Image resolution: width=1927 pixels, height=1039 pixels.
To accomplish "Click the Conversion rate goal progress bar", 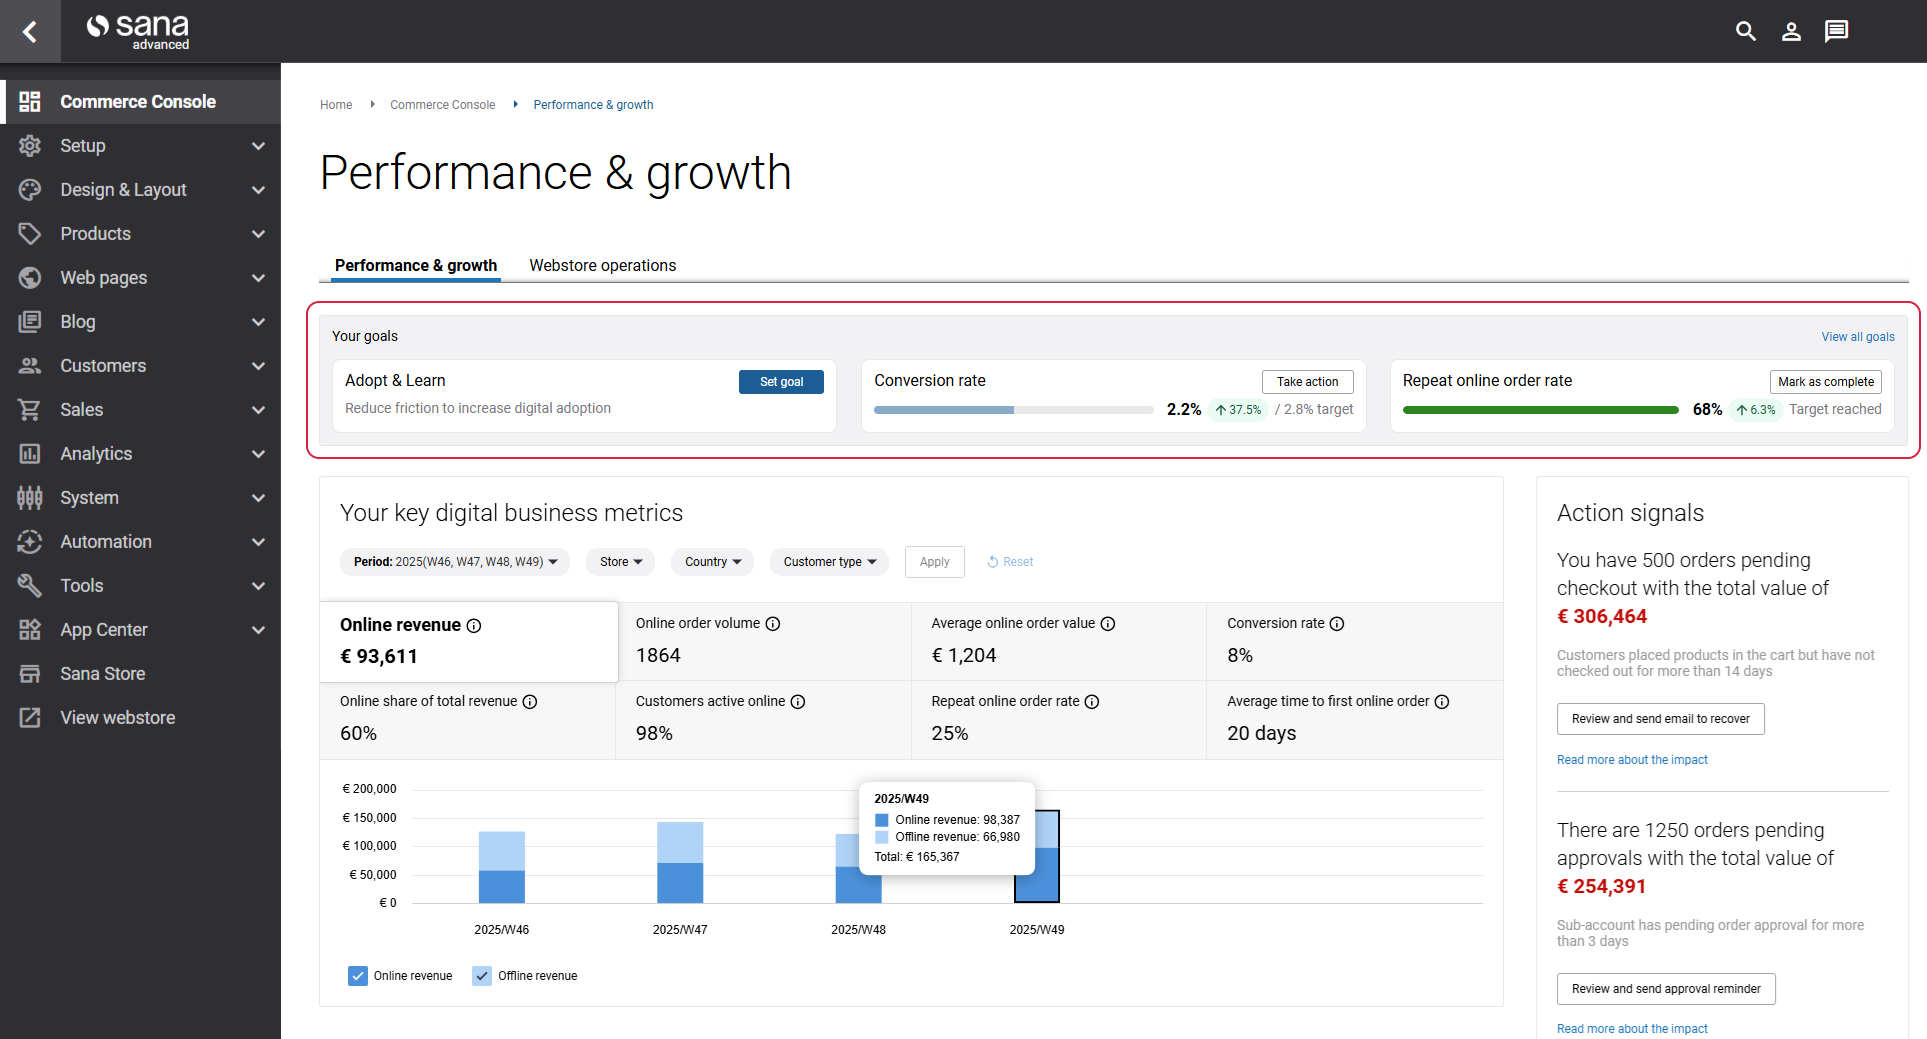I will point(1012,410).
